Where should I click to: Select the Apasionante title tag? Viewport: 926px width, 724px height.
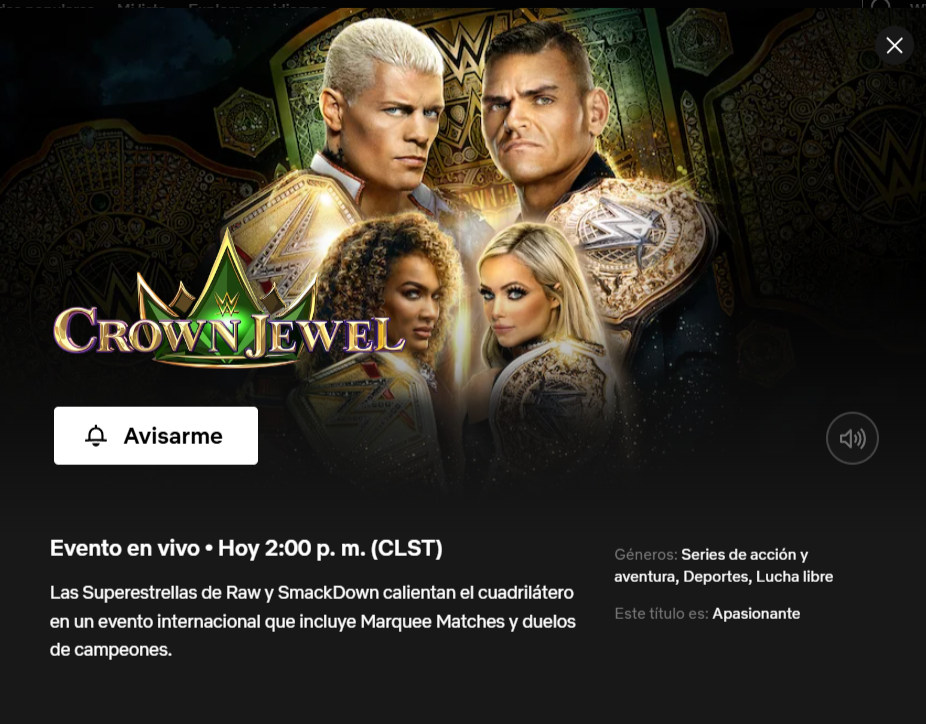756,614
